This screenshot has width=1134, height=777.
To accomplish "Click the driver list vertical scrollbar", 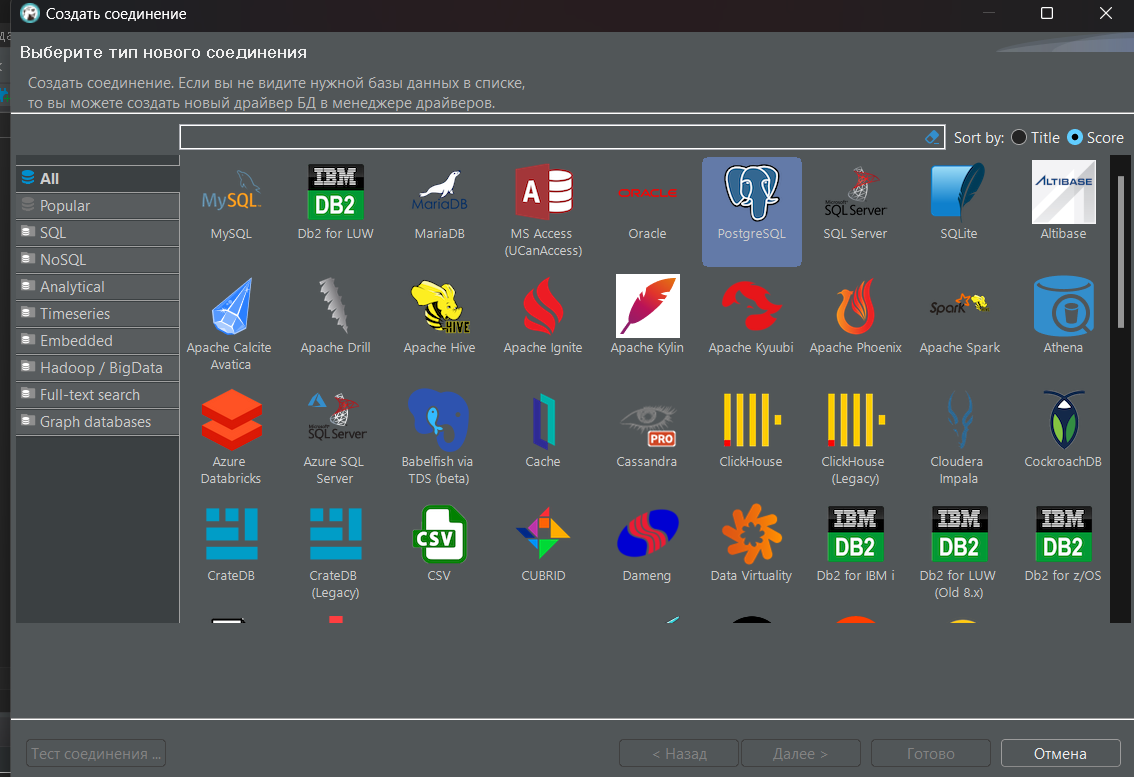I will tap(1121, 252).
